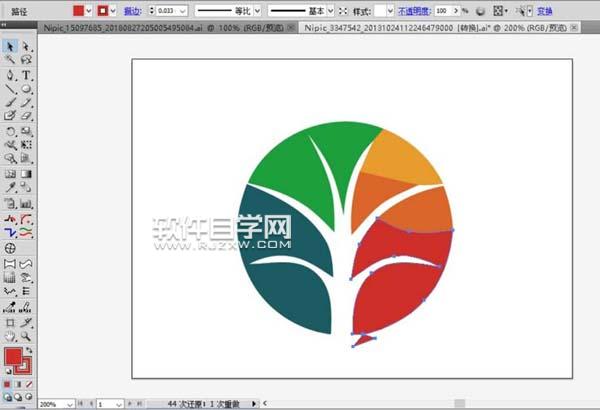Select the Paintbrush tool
The image size is (600, 410).
pyautogui.click(x=10, y=102)
